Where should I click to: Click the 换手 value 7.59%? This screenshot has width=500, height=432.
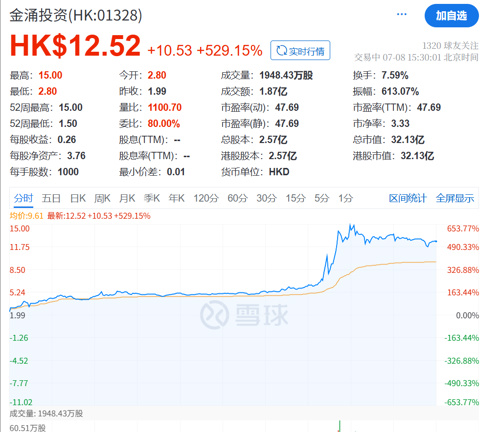pos(395,75)
